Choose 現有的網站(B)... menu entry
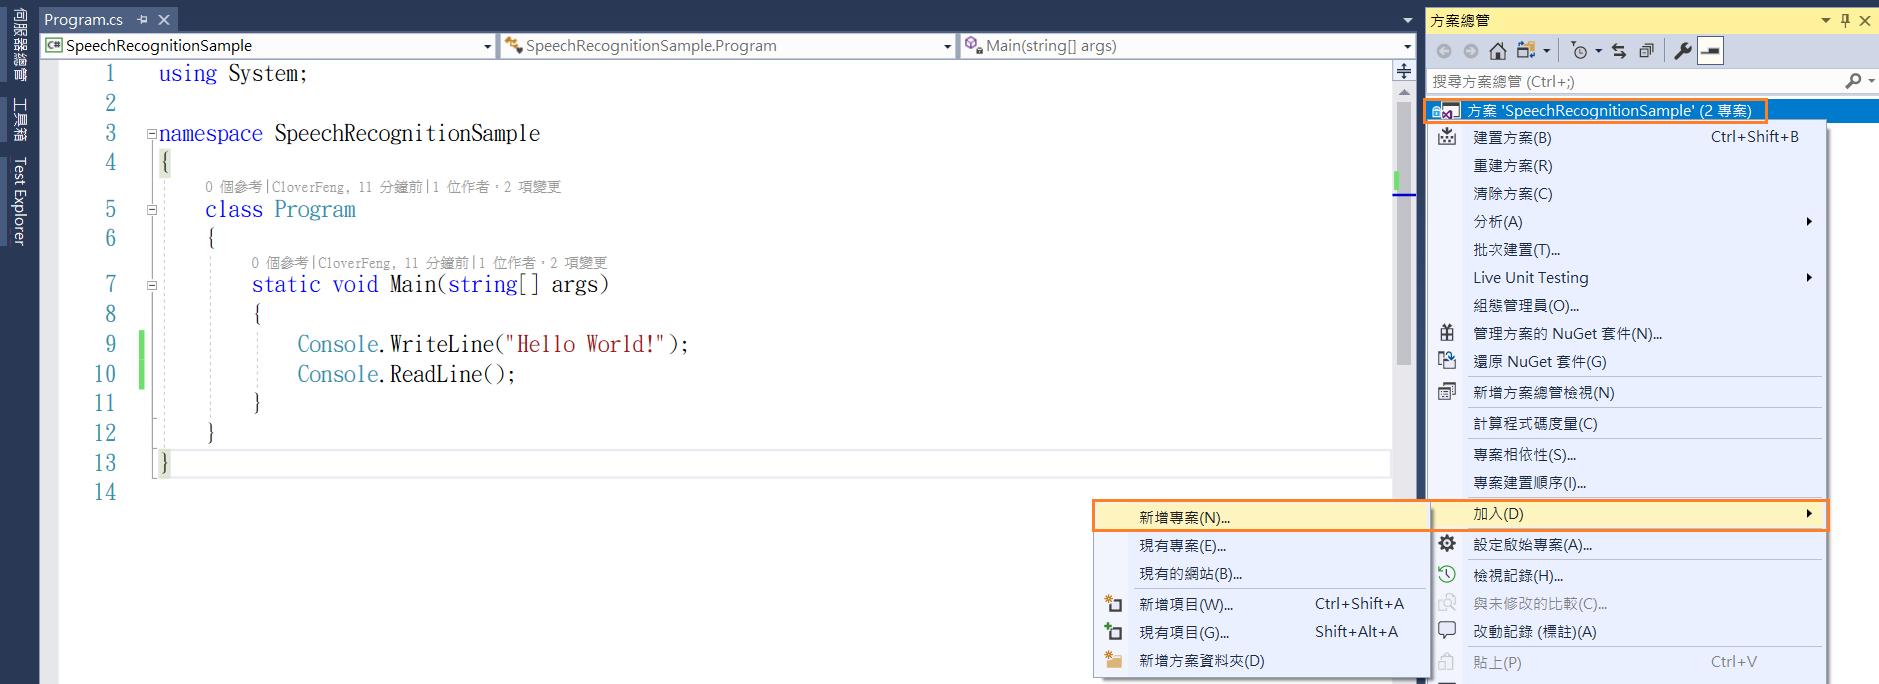The image size is (1879, 684). tap(1261, 573)
